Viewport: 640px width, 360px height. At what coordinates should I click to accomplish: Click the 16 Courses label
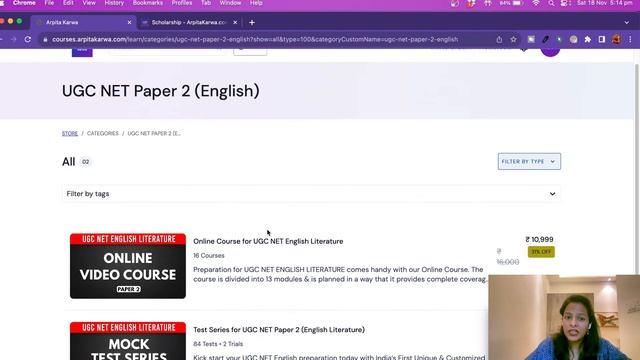click(x=209, y=256)
